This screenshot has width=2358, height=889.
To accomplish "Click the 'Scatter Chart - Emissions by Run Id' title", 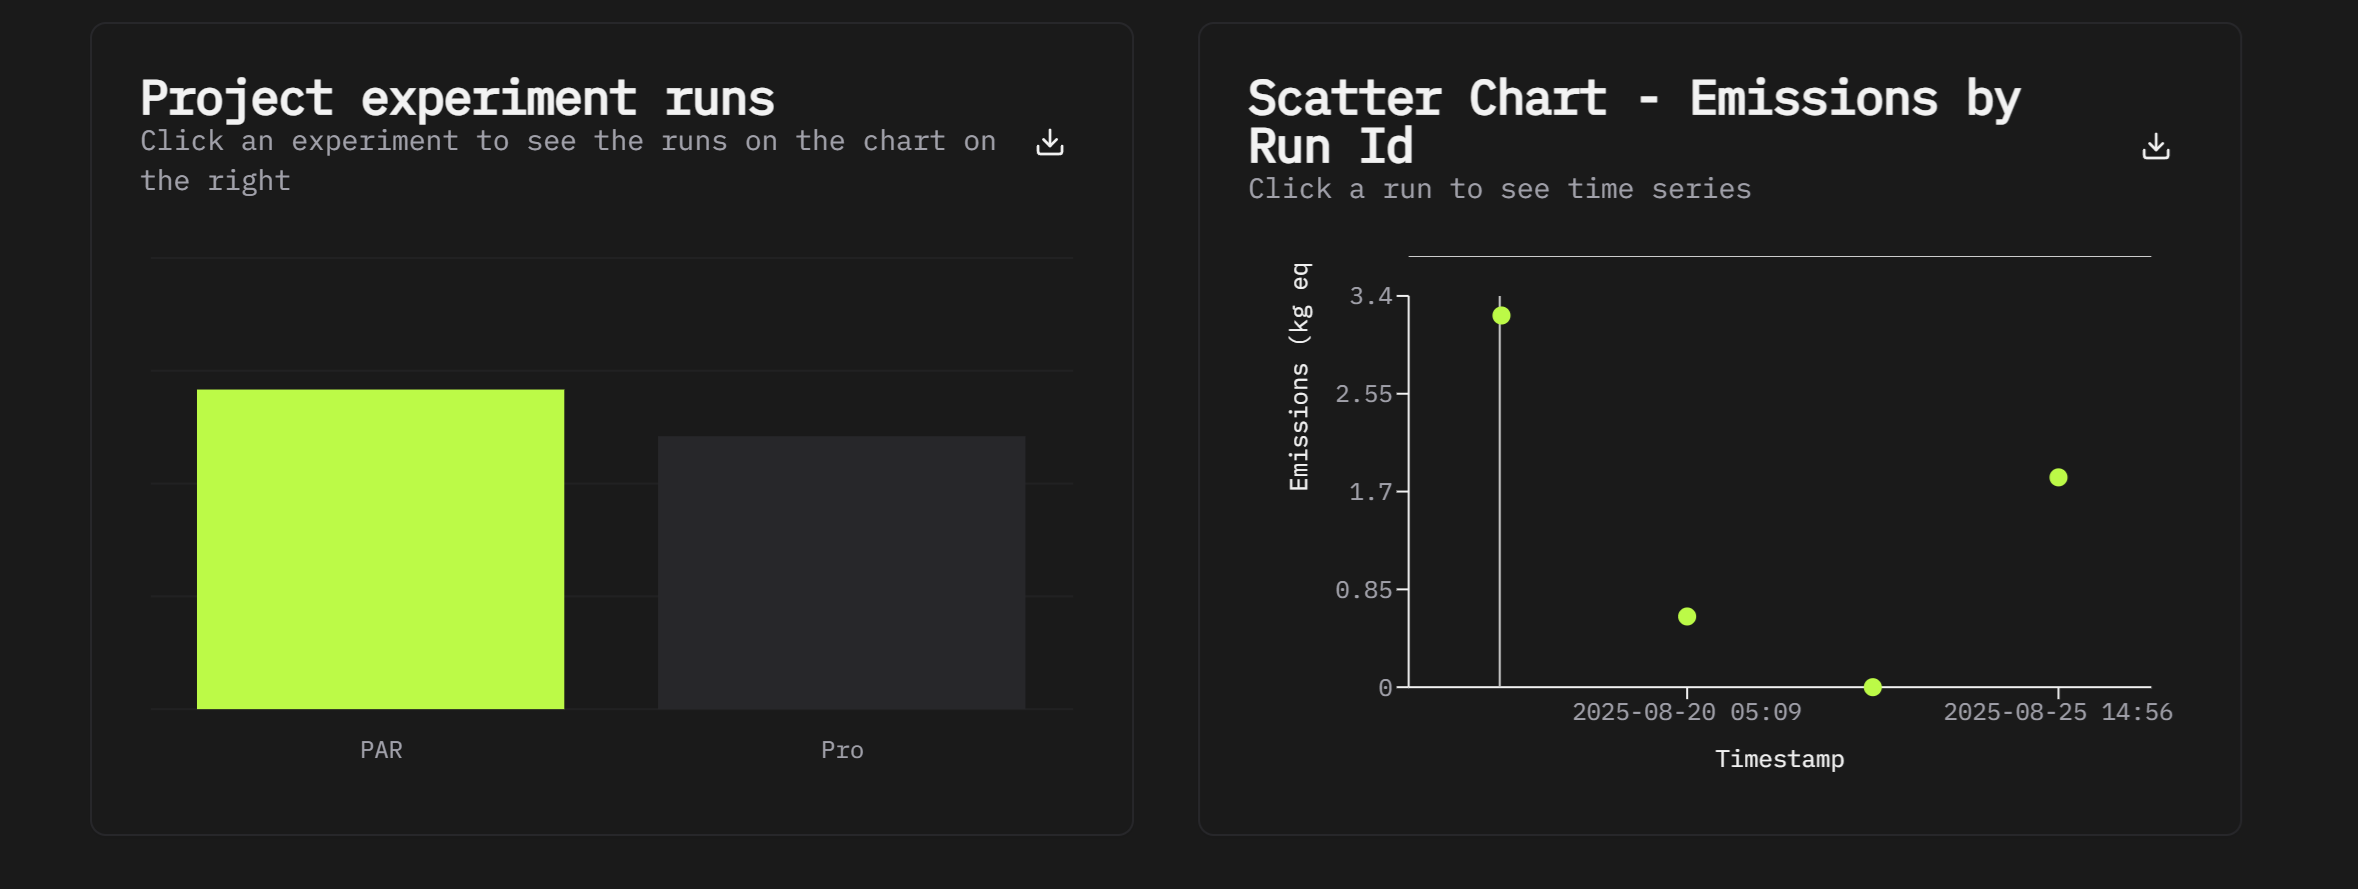I will tap(1633, 122).
